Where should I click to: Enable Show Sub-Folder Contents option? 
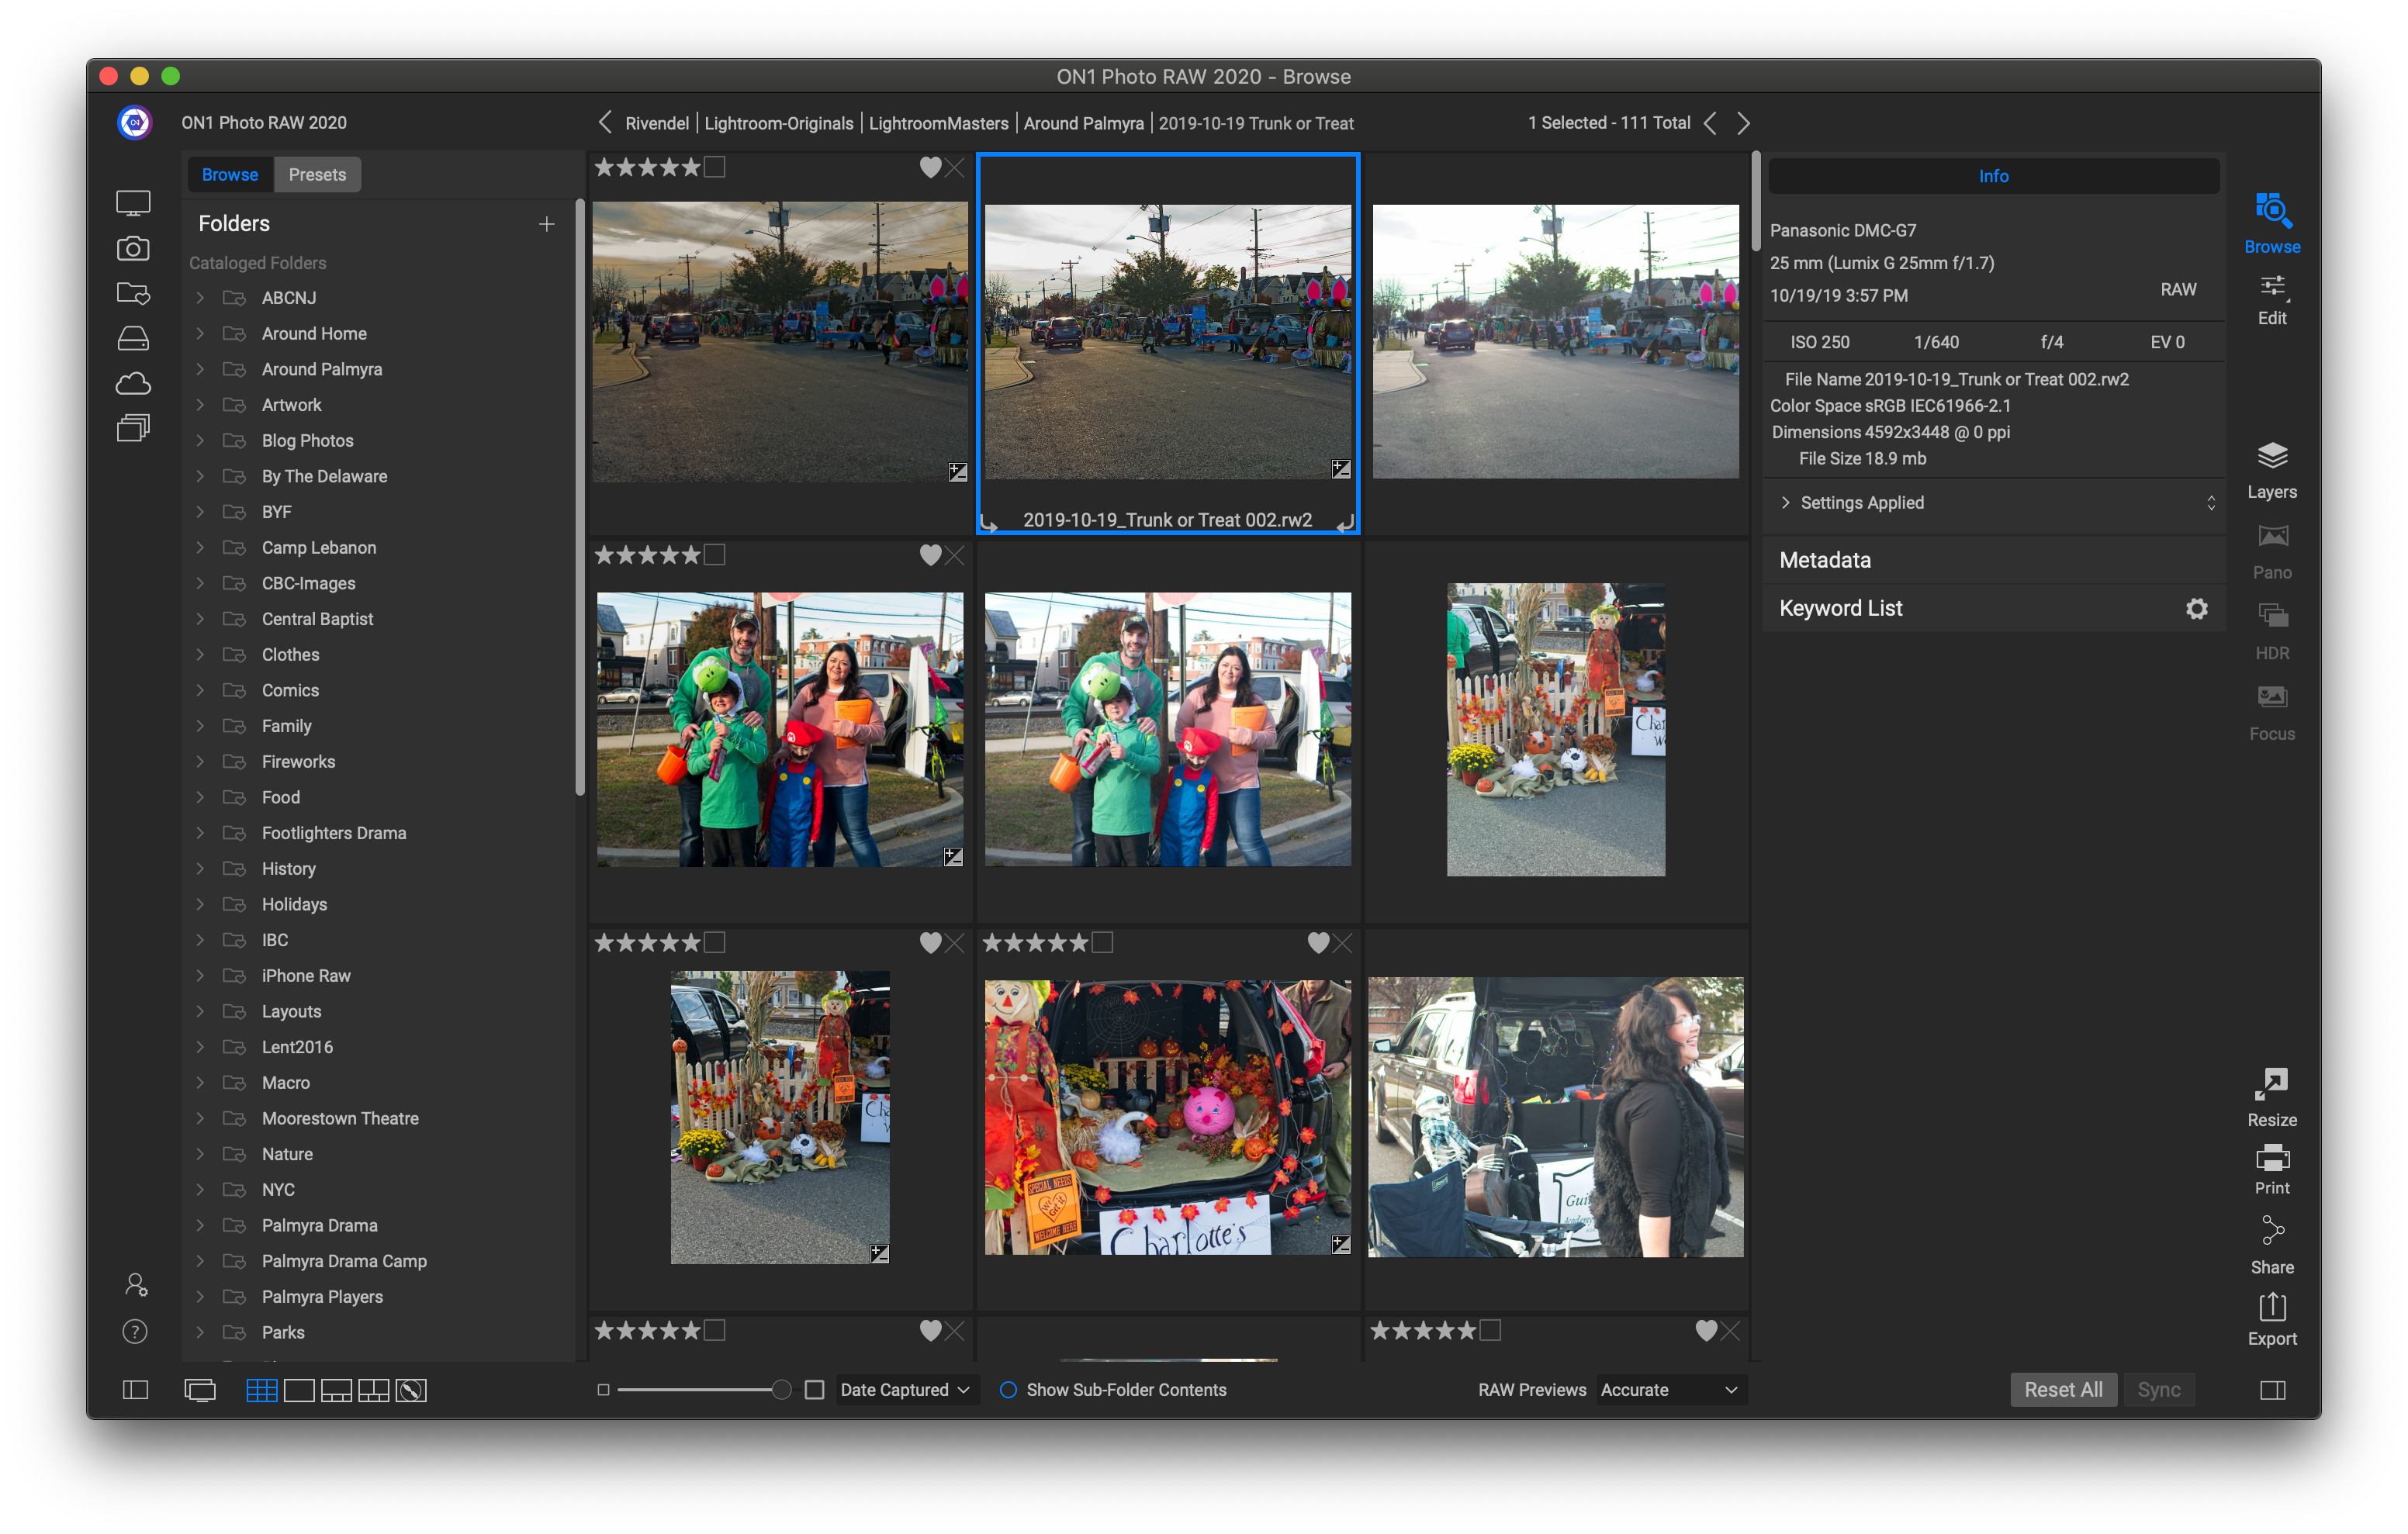pyautogui.click(x=1008, y=1390)
